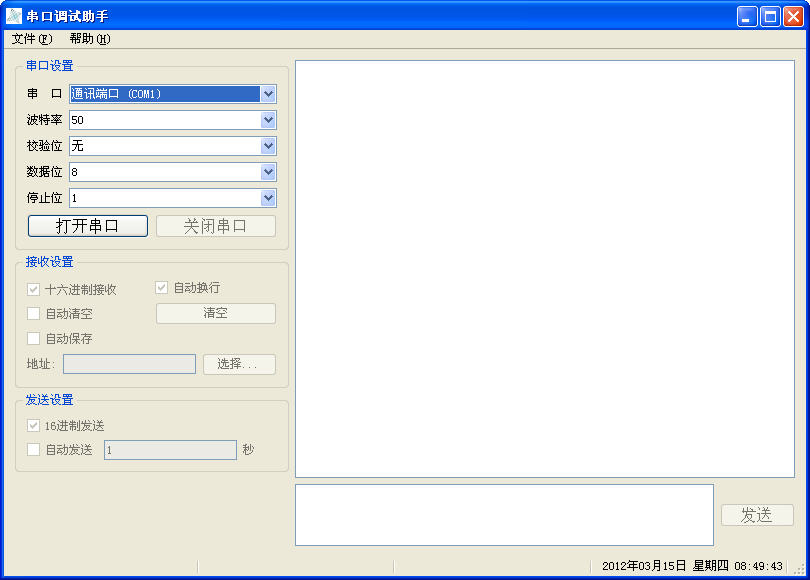The height and width of the screenshot is (580, 810).
Task: Click inside the large receive text area
Action: [x=545, y=269]
